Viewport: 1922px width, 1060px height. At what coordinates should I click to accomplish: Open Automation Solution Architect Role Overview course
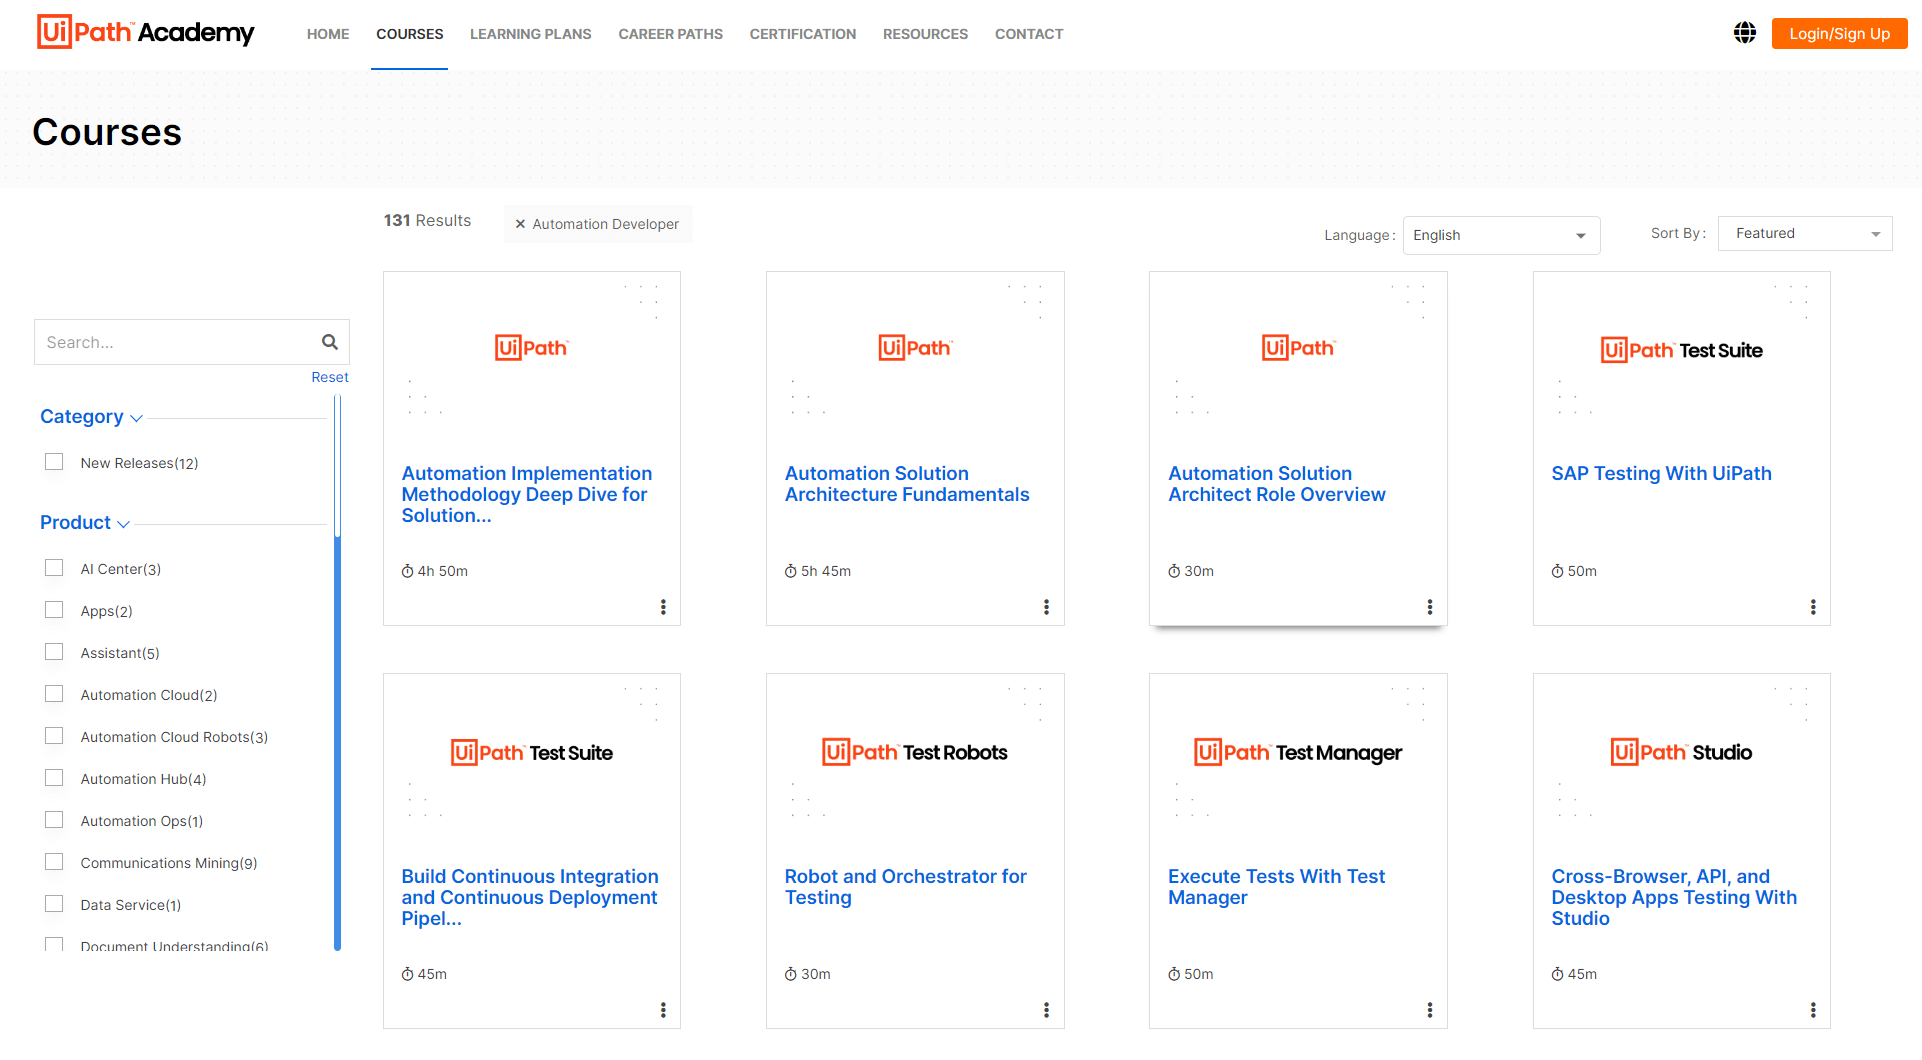click(1277, 484)
